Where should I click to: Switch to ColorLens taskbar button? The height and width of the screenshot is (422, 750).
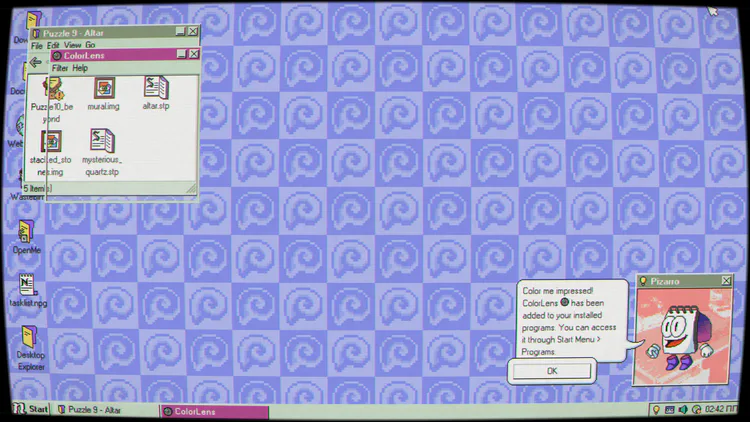[215, 411]
